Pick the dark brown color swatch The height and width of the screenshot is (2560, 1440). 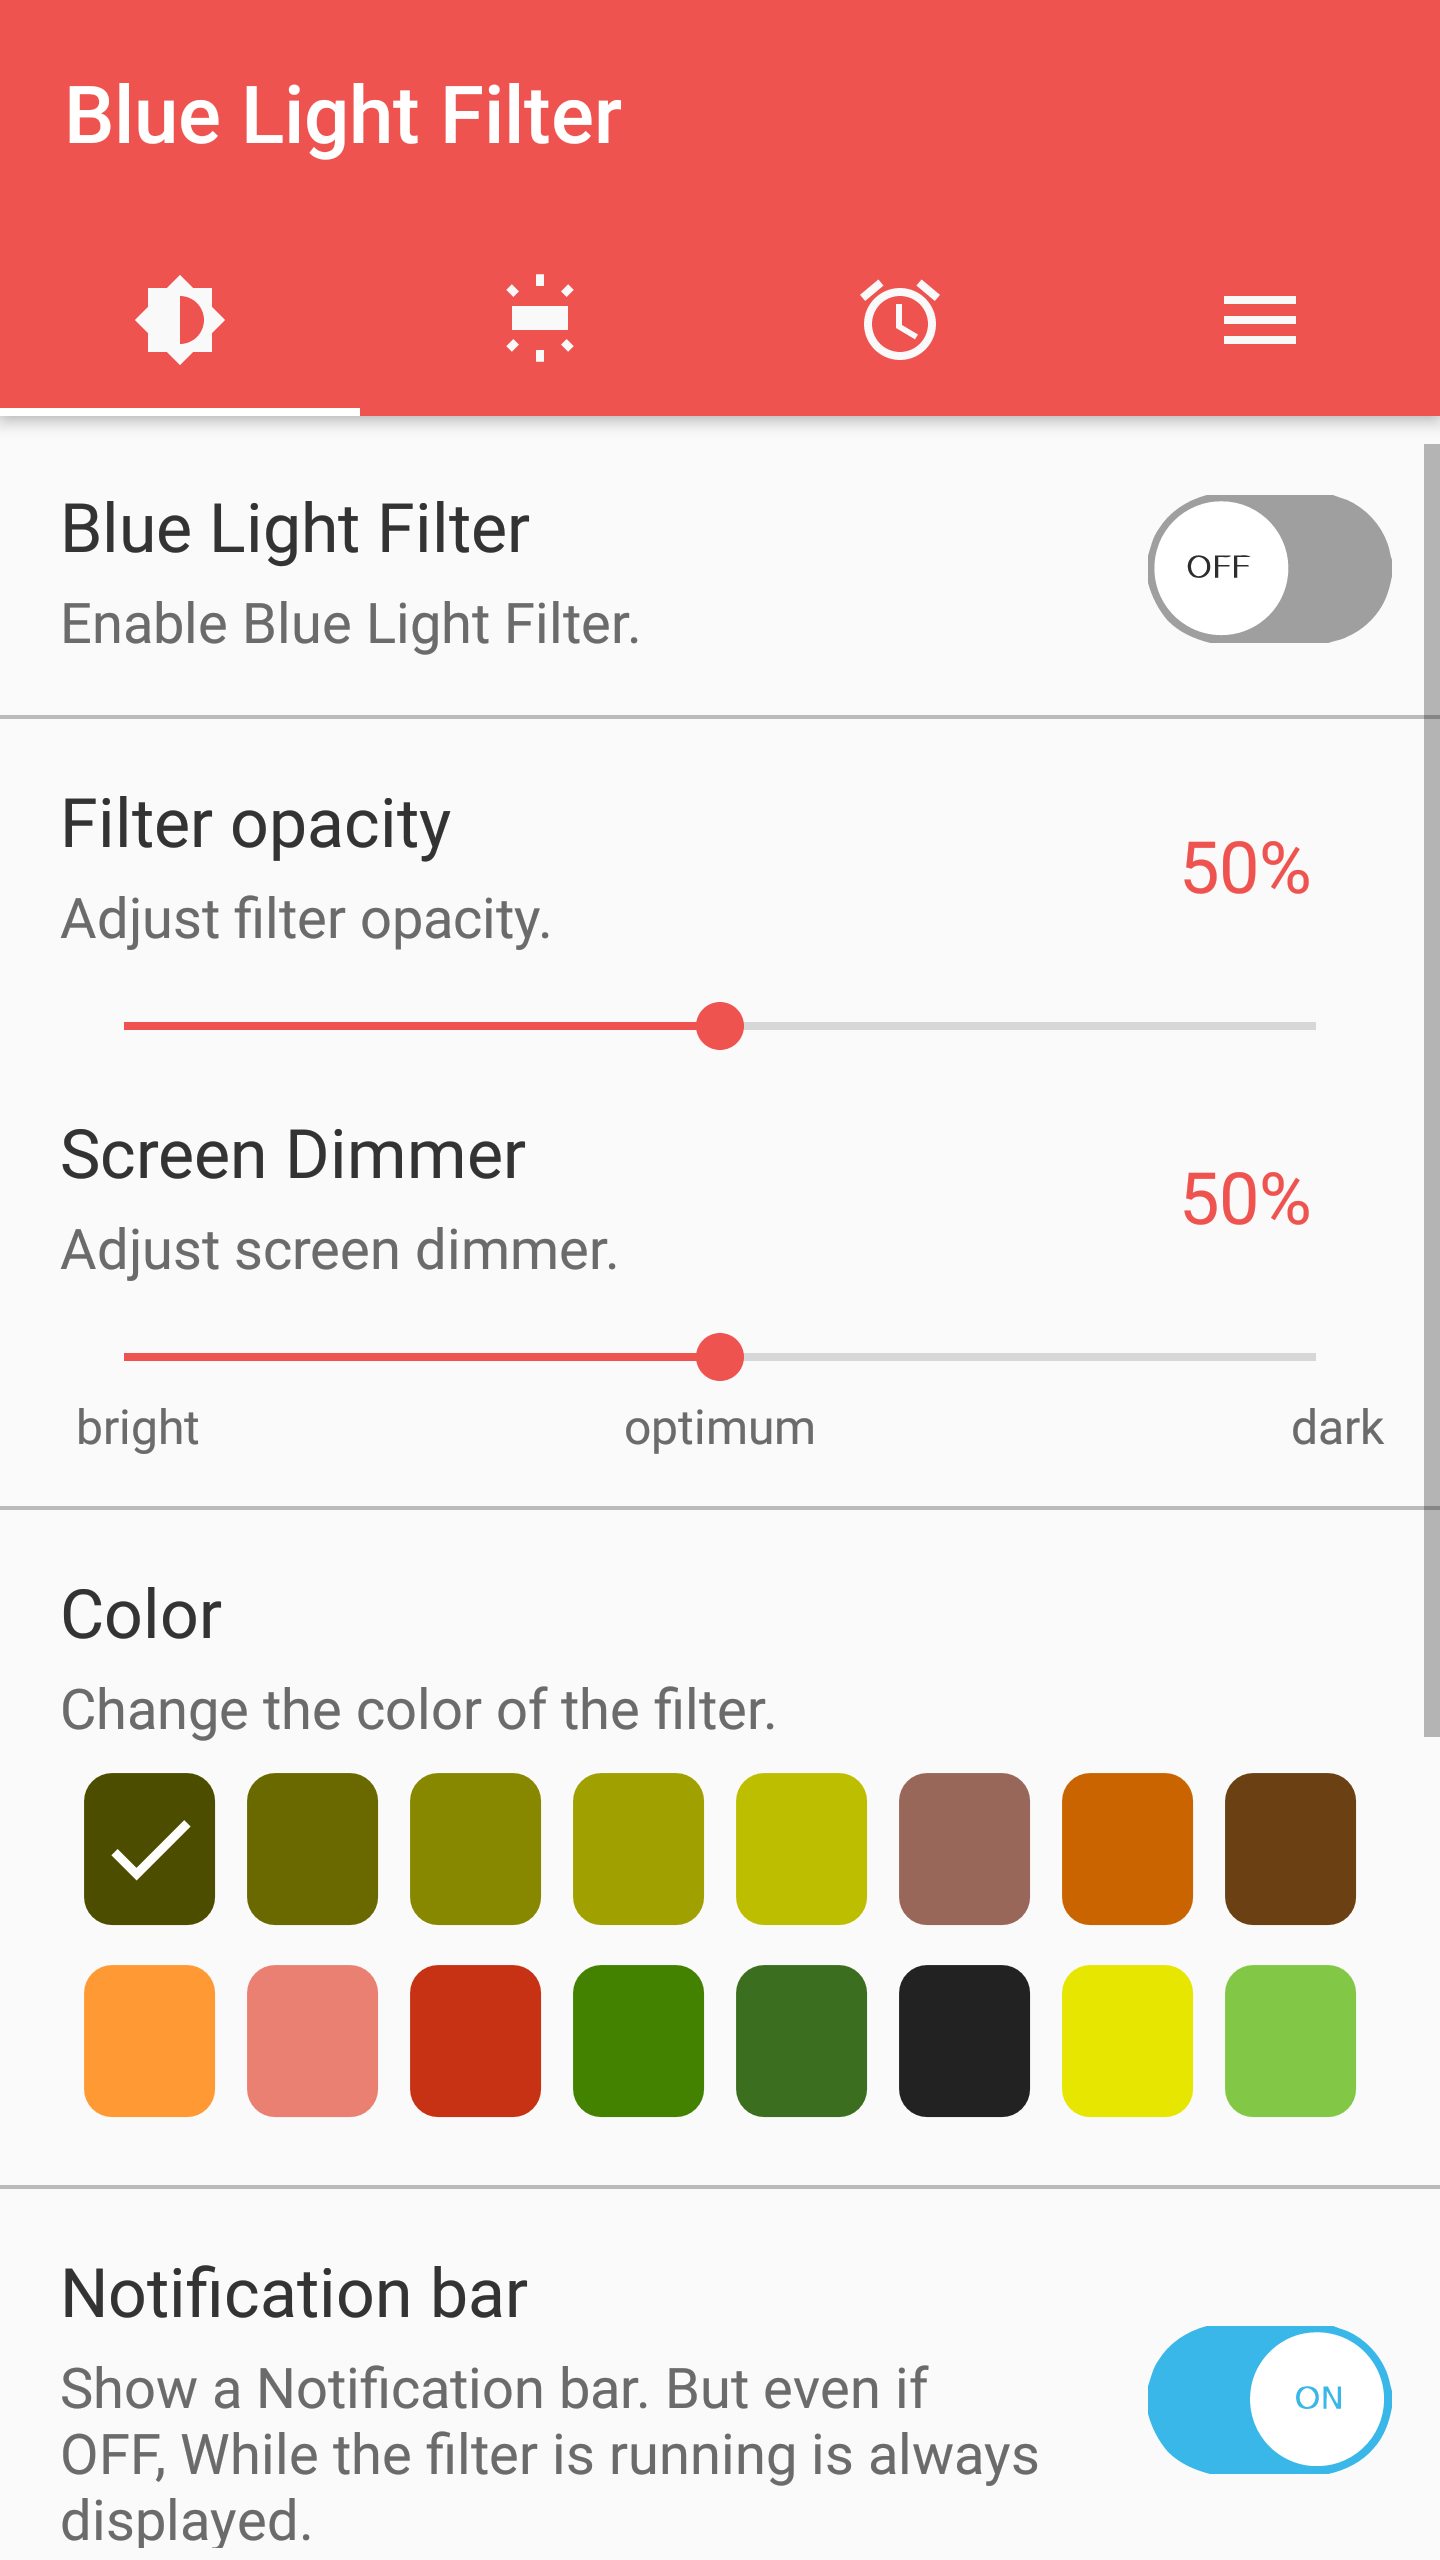point(1290,1848)
